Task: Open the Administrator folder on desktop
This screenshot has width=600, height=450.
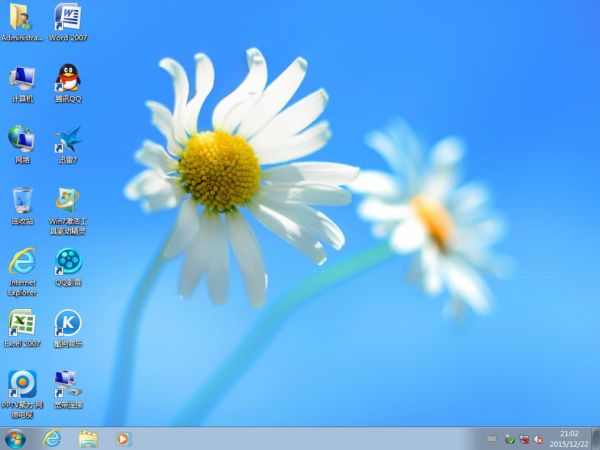Action: 21,18
